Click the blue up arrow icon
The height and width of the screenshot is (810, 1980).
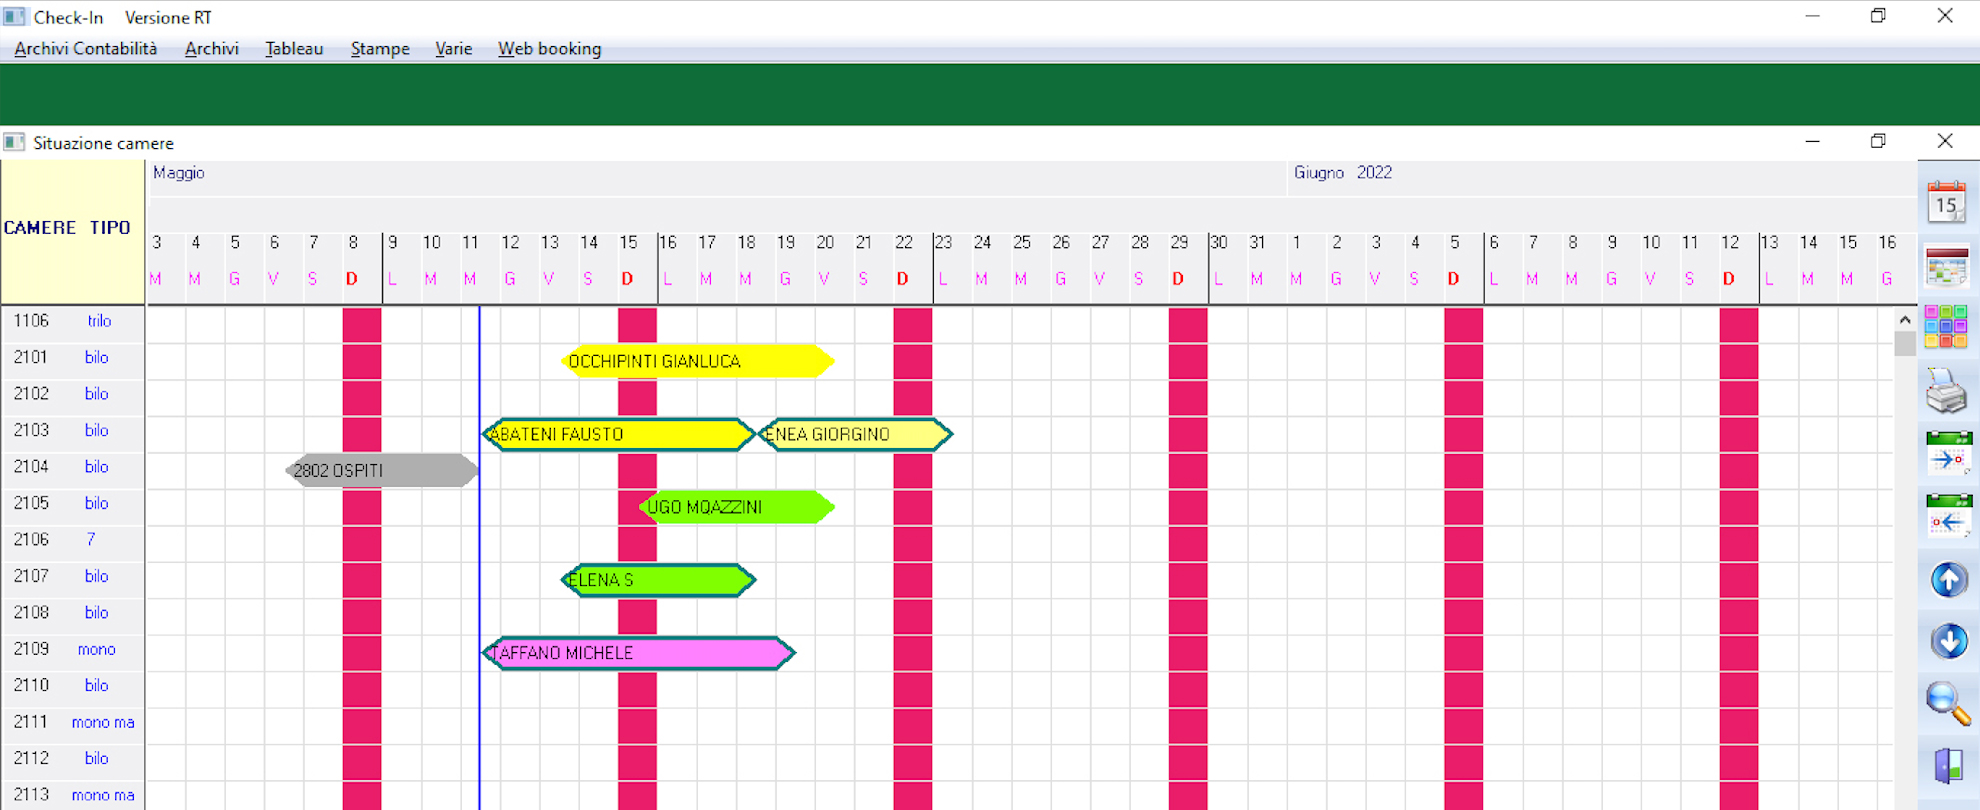pyautogui.click(x=1948, y=579)
